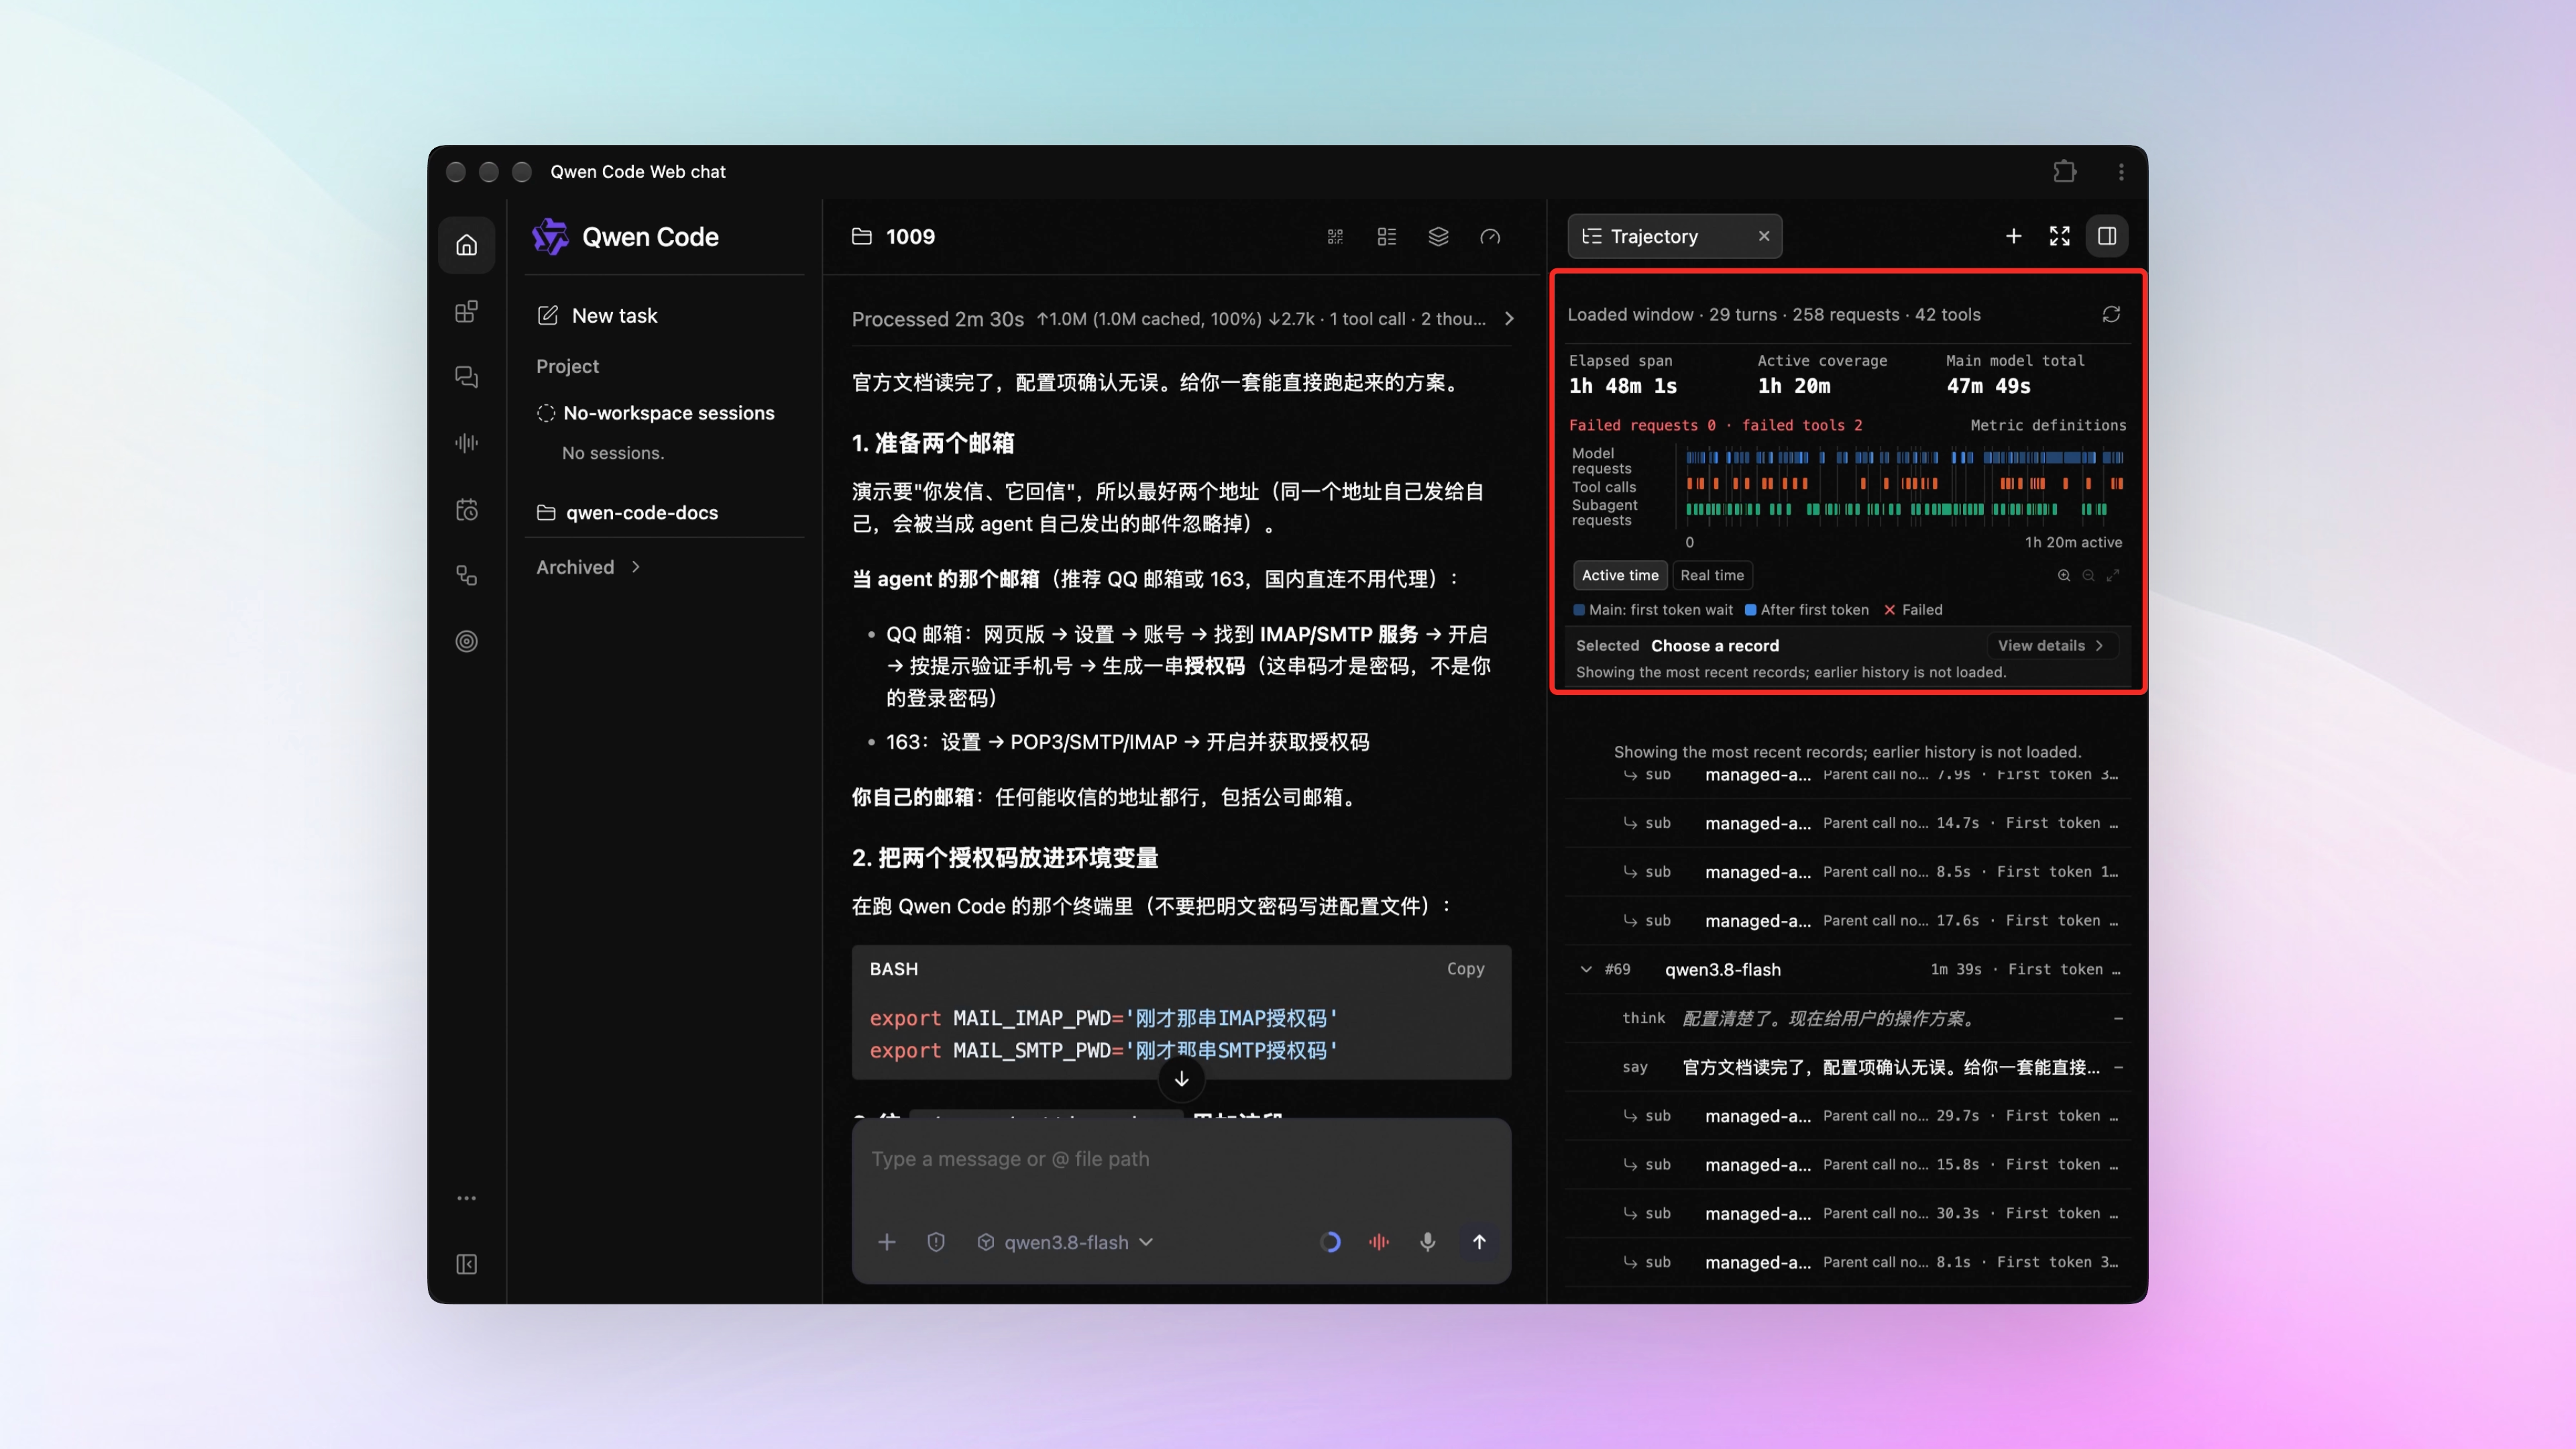Copy the BASH code block
2576x1449 pixels.
coord(1465,969)
